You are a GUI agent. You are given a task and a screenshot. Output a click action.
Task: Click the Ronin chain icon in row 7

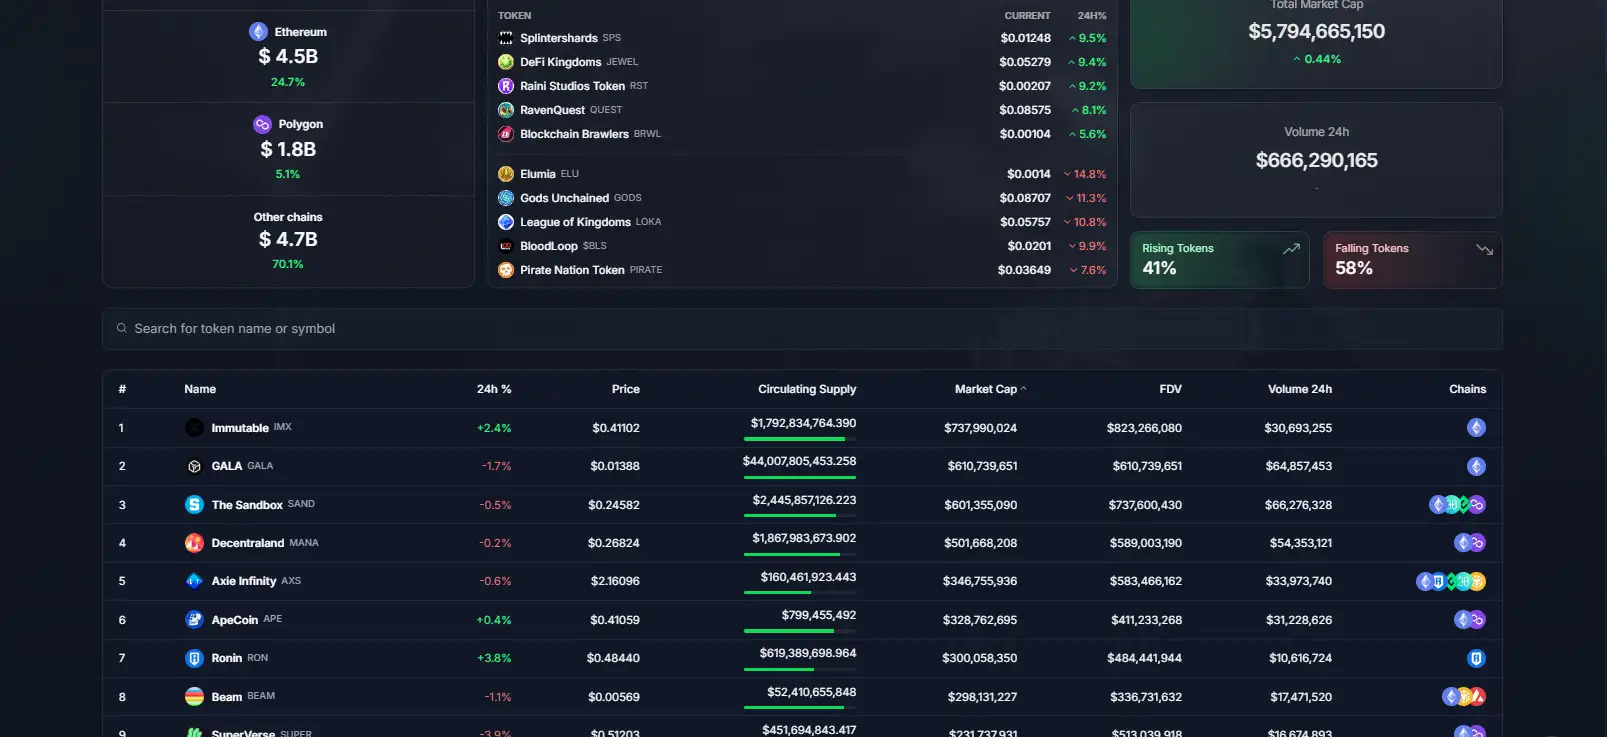[1475, 658]
